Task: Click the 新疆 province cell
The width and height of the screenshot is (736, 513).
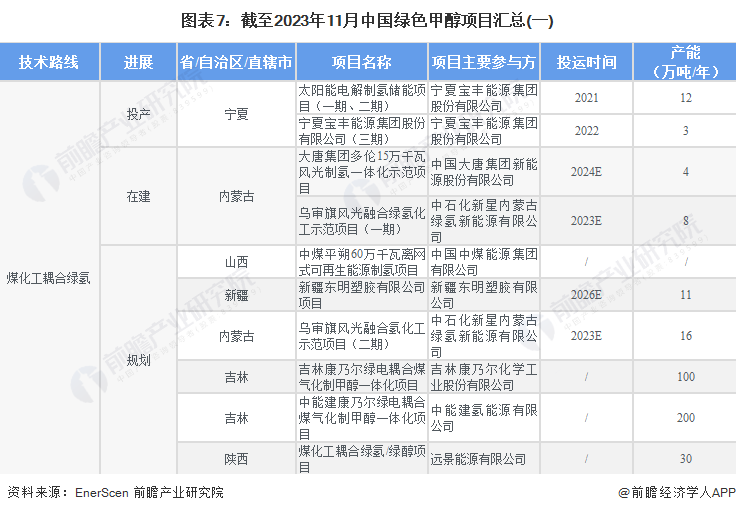Action: point(236,295)
